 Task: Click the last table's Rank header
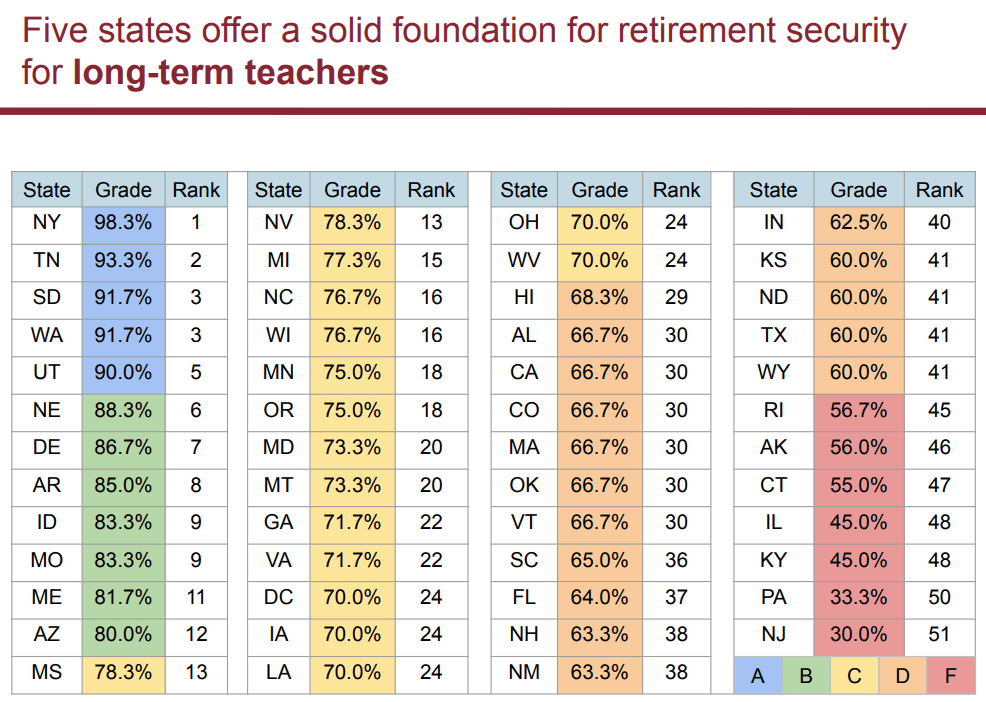[939, 189]
